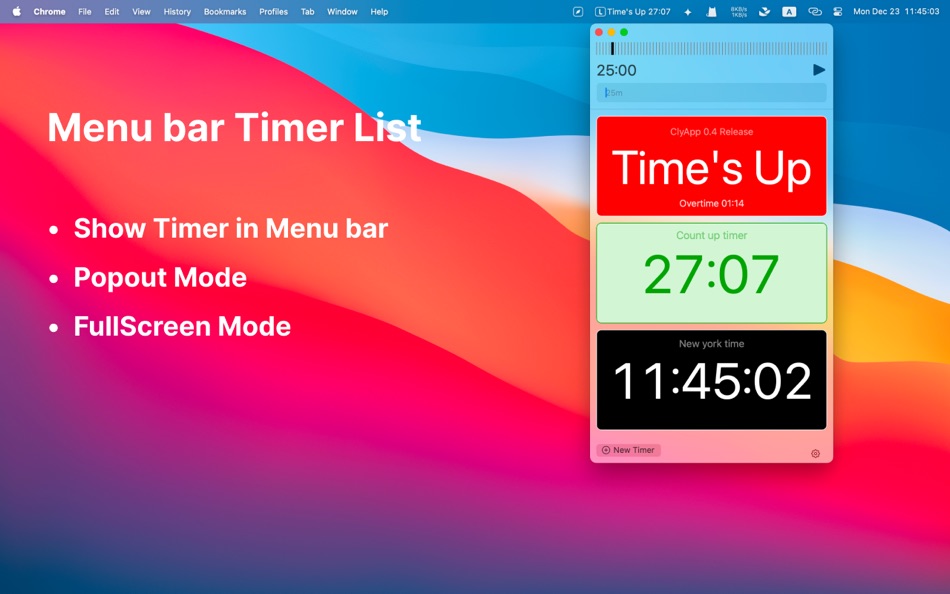
Task: Minimize the timer list window
Action: pos(611,32)
